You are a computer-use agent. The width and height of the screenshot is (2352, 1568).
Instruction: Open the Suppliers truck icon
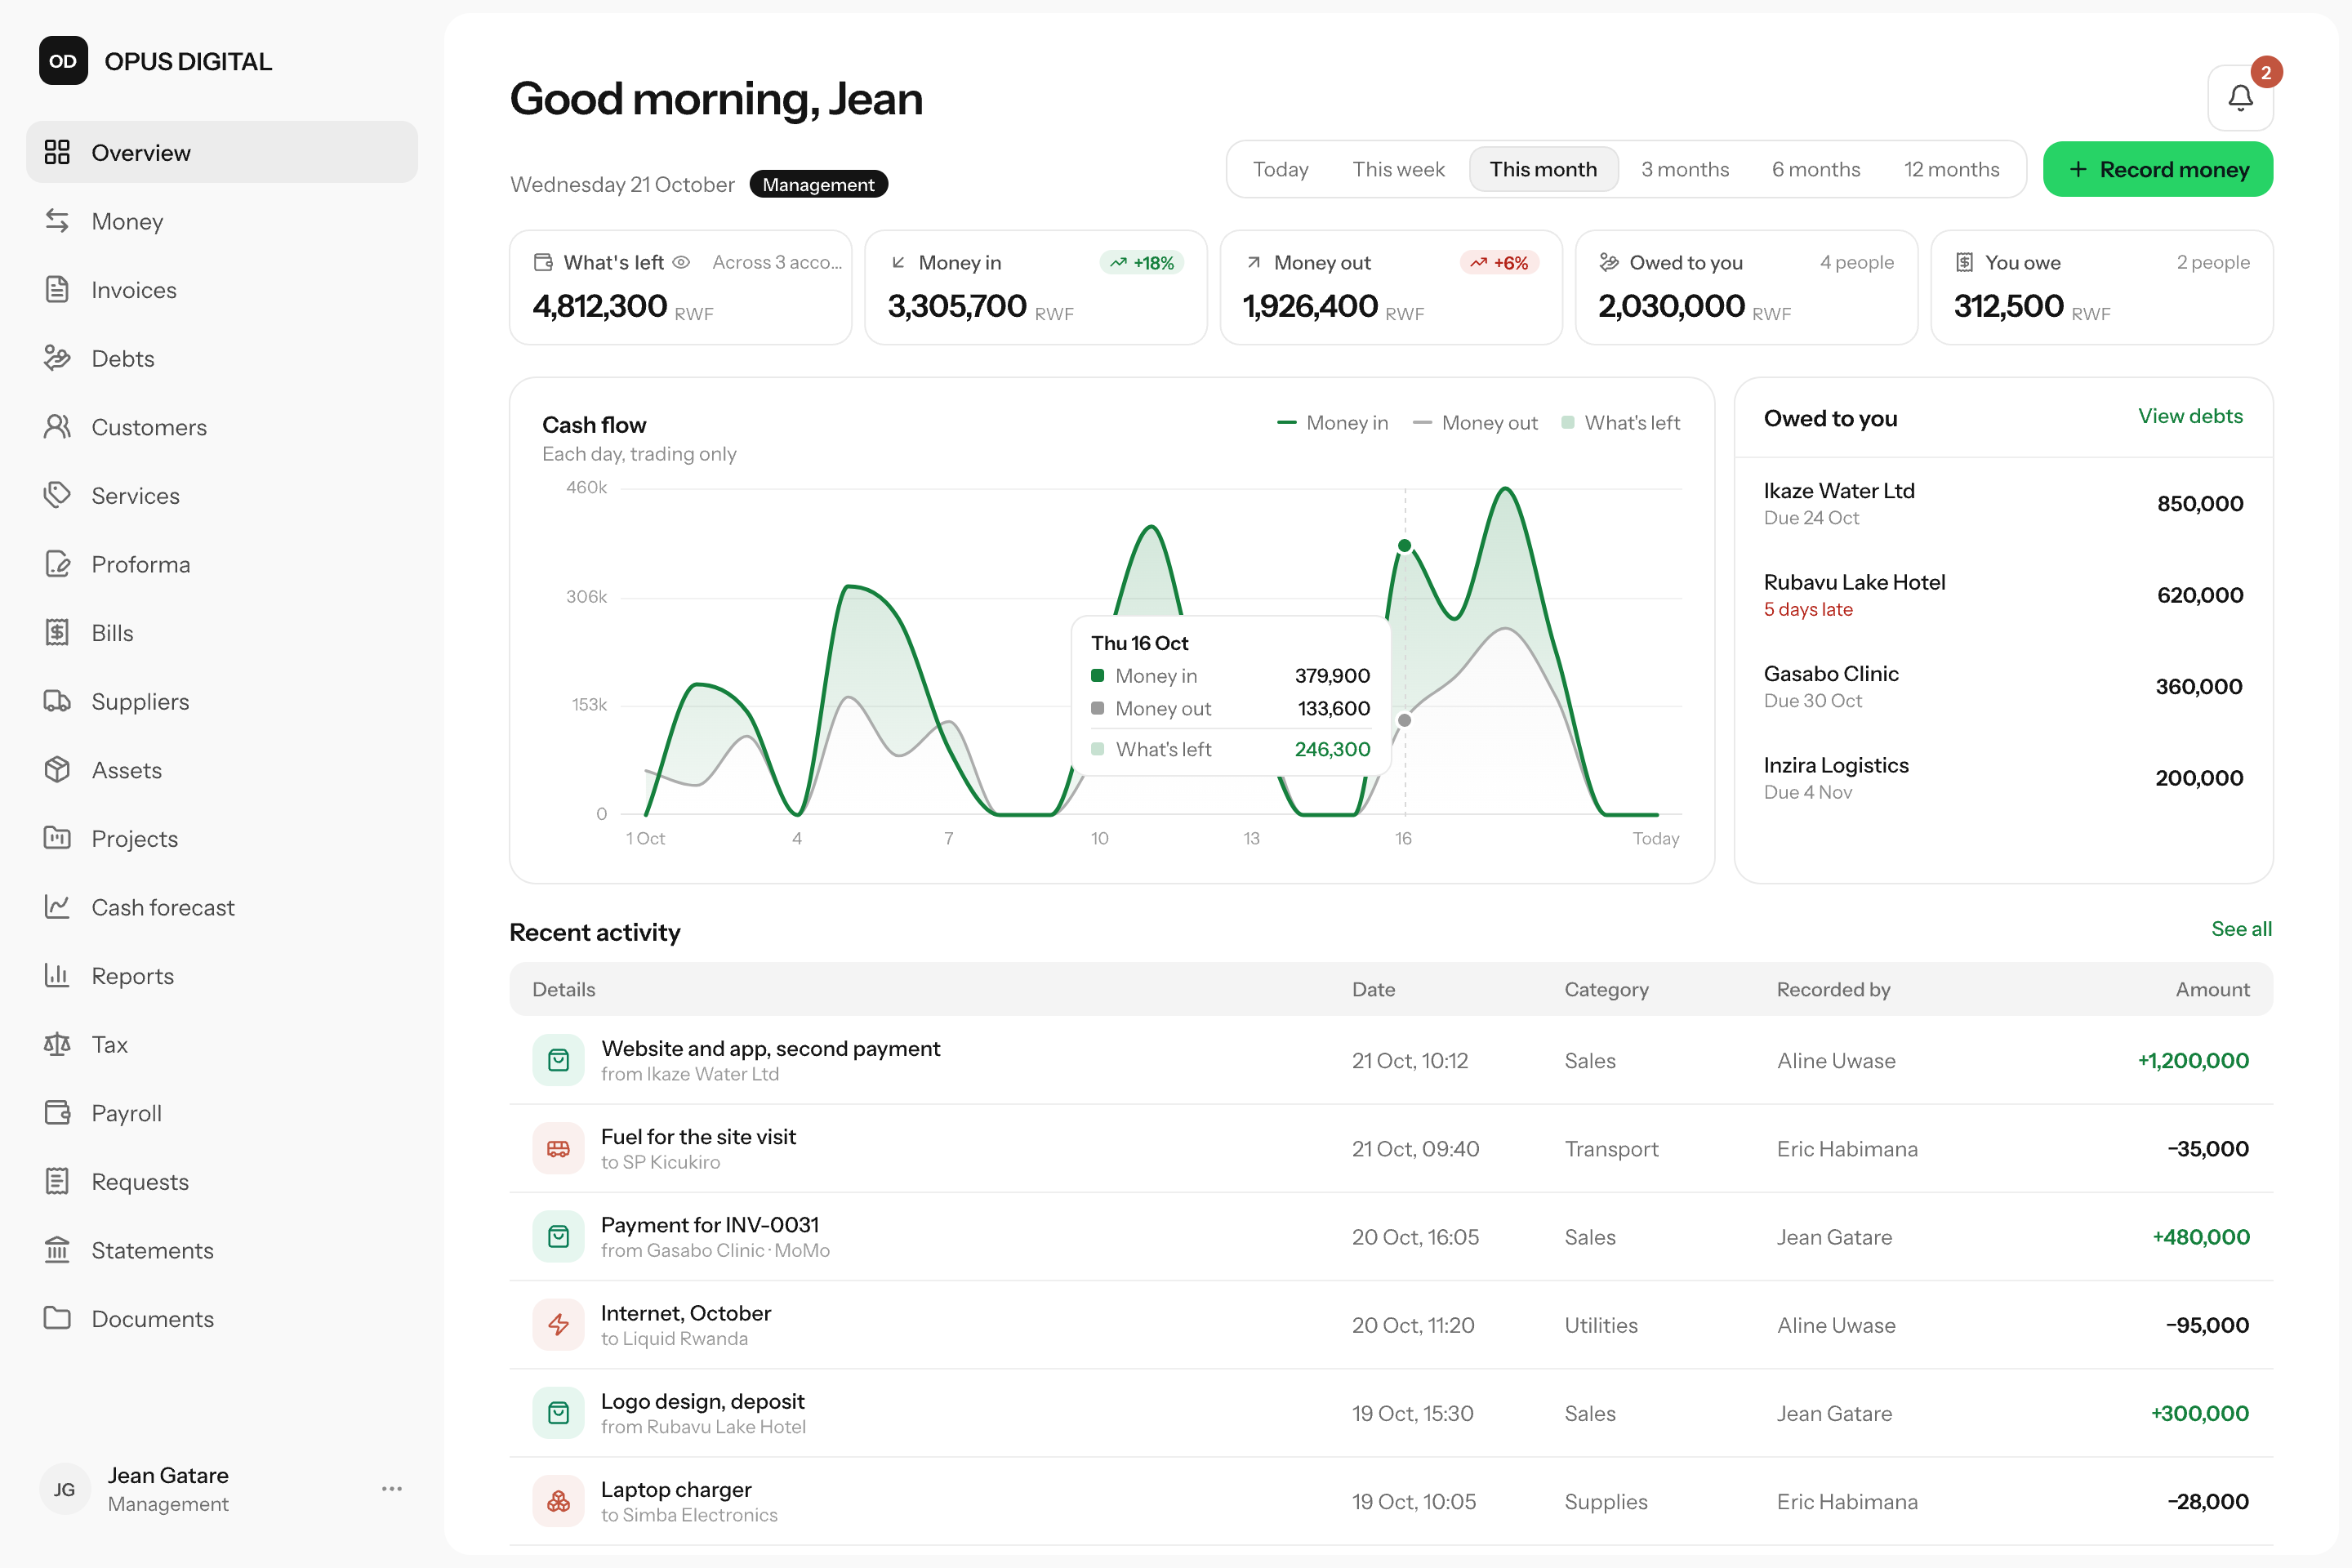coord(57,701)
